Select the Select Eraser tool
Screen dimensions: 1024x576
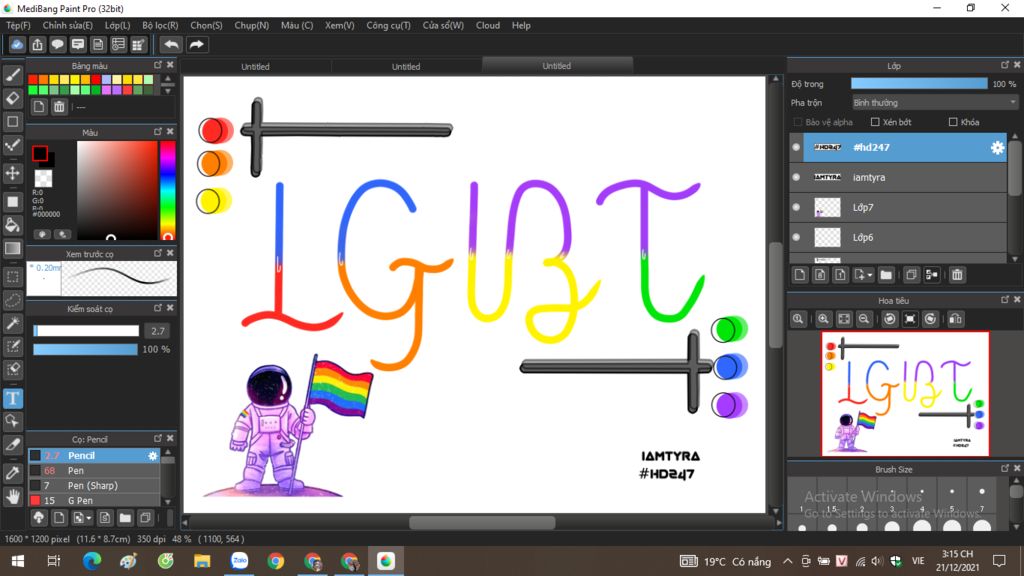click(x=12, y=370)
